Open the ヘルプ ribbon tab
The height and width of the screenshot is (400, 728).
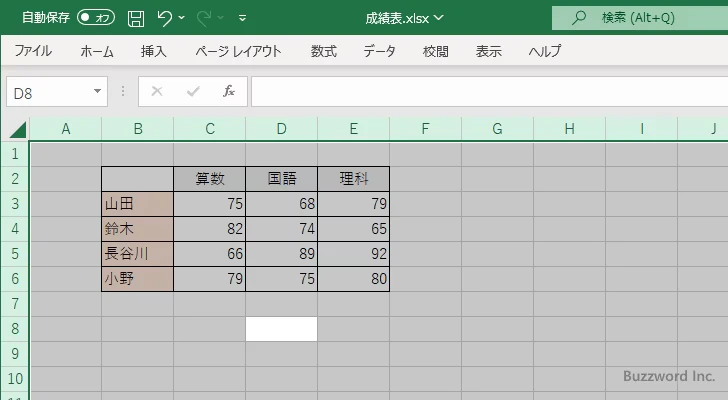point(545,51)
